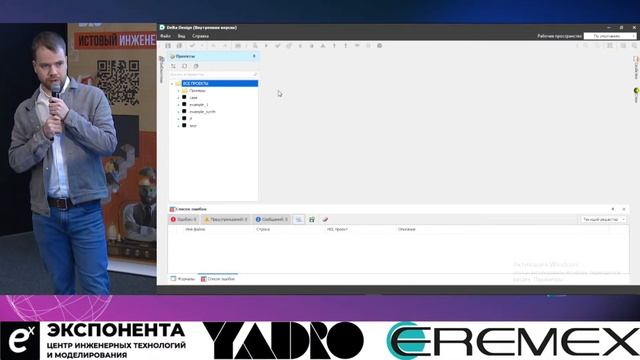The height and width of the screenshot is (360, 640).
Task: Click the HDL проект column header
Action: 337,229
